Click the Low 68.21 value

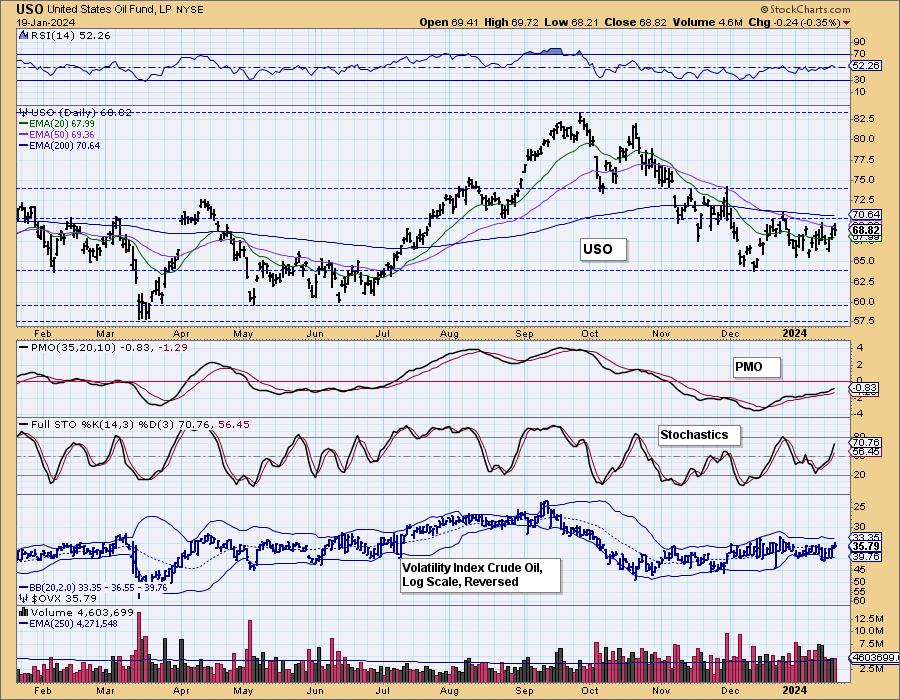(x=571, y=22)
